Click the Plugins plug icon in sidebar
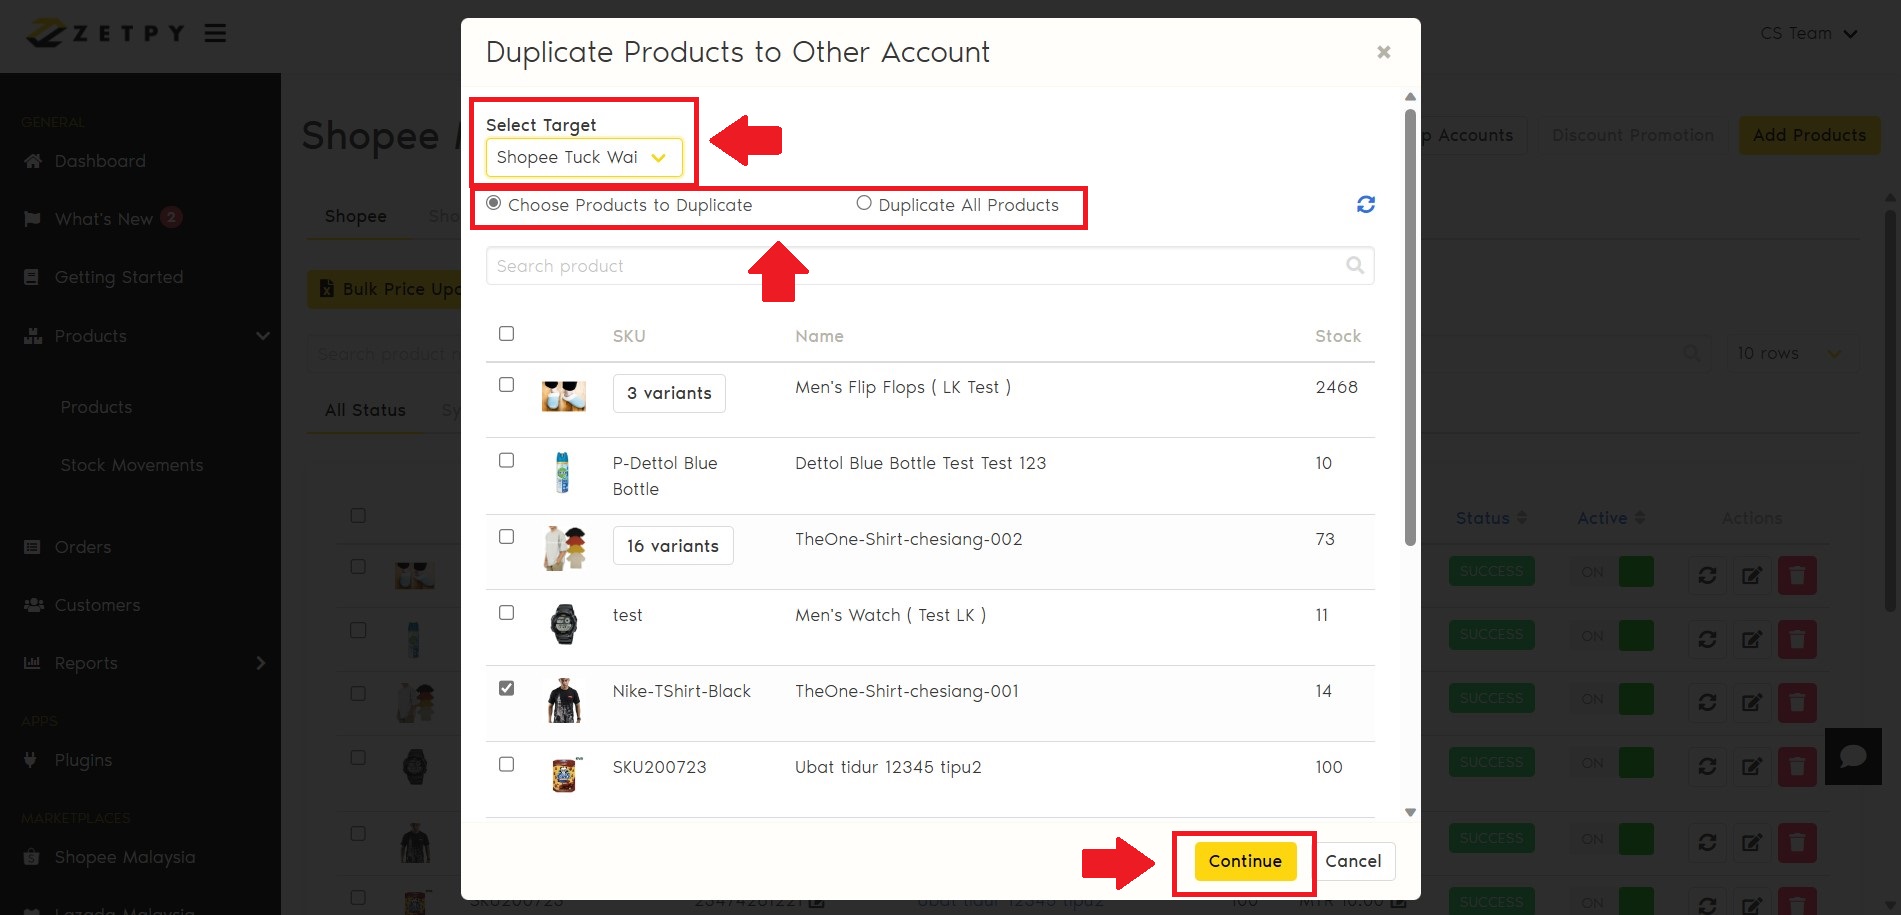 [31, 760]
